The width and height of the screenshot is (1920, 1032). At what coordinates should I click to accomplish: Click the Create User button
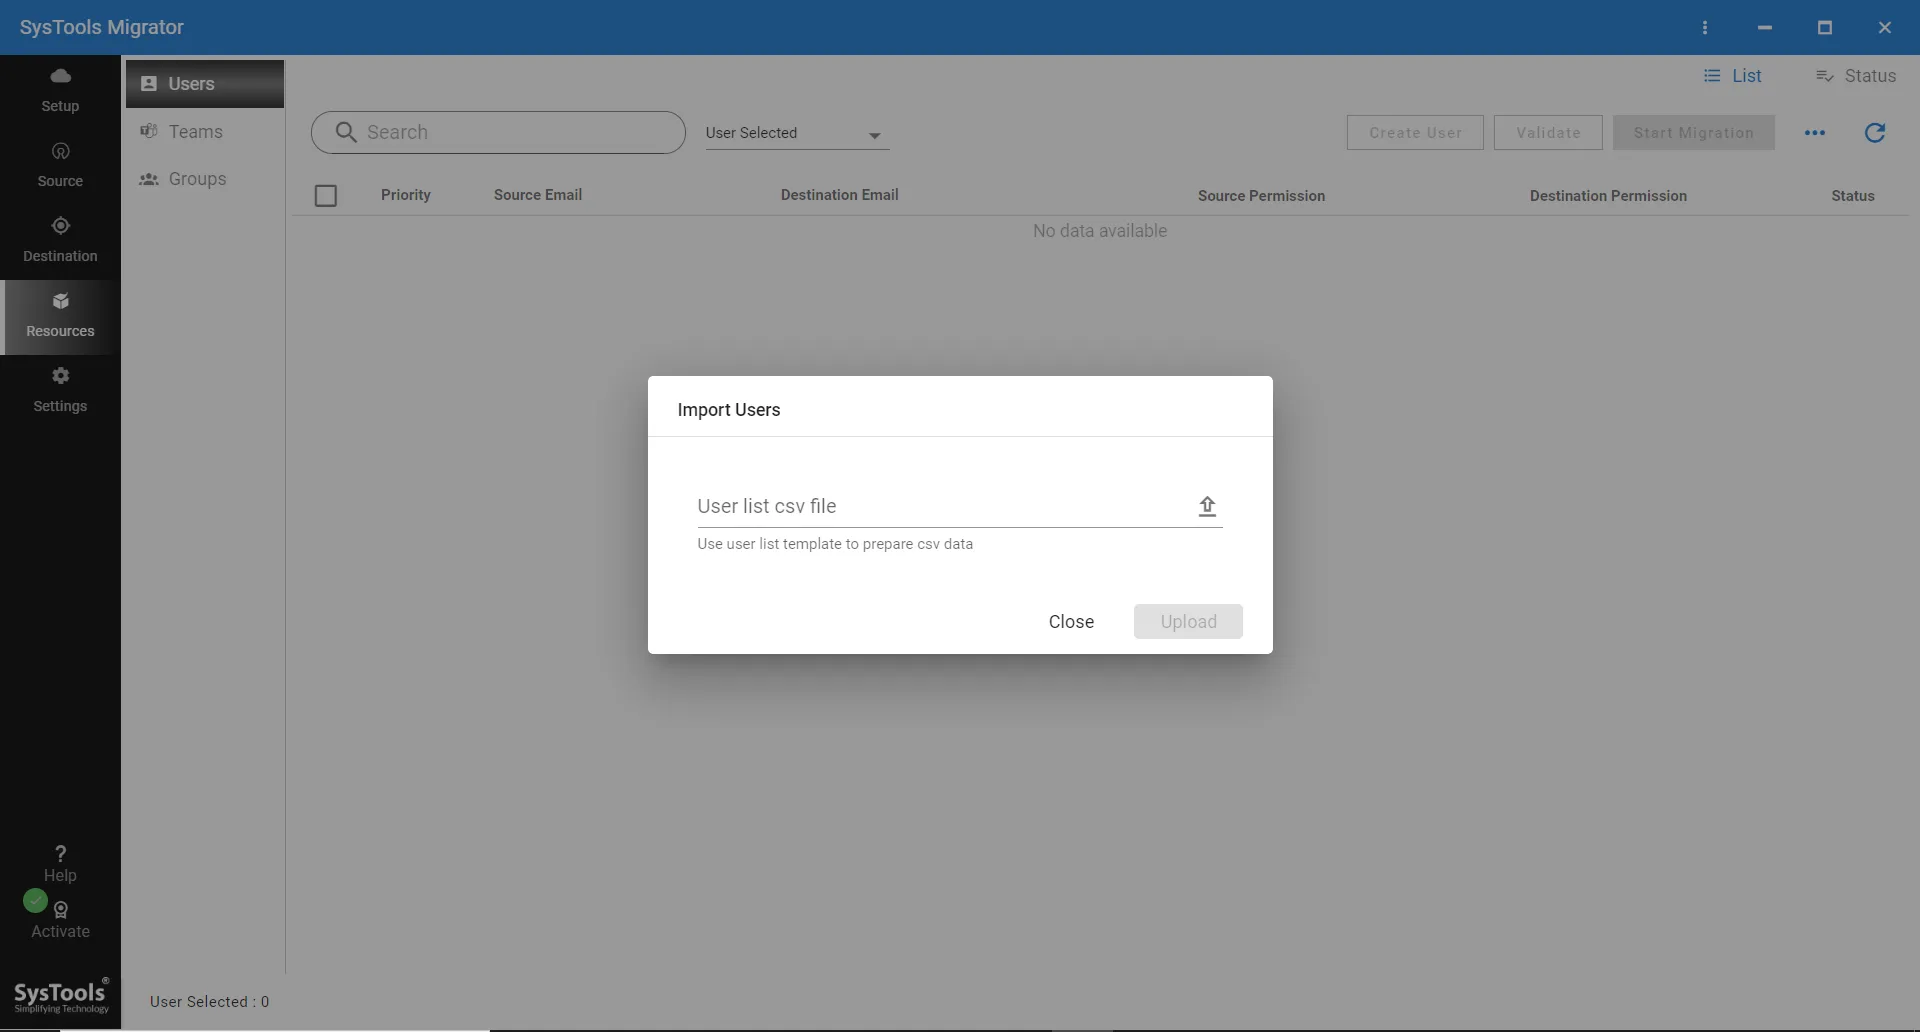(1415, 133)
